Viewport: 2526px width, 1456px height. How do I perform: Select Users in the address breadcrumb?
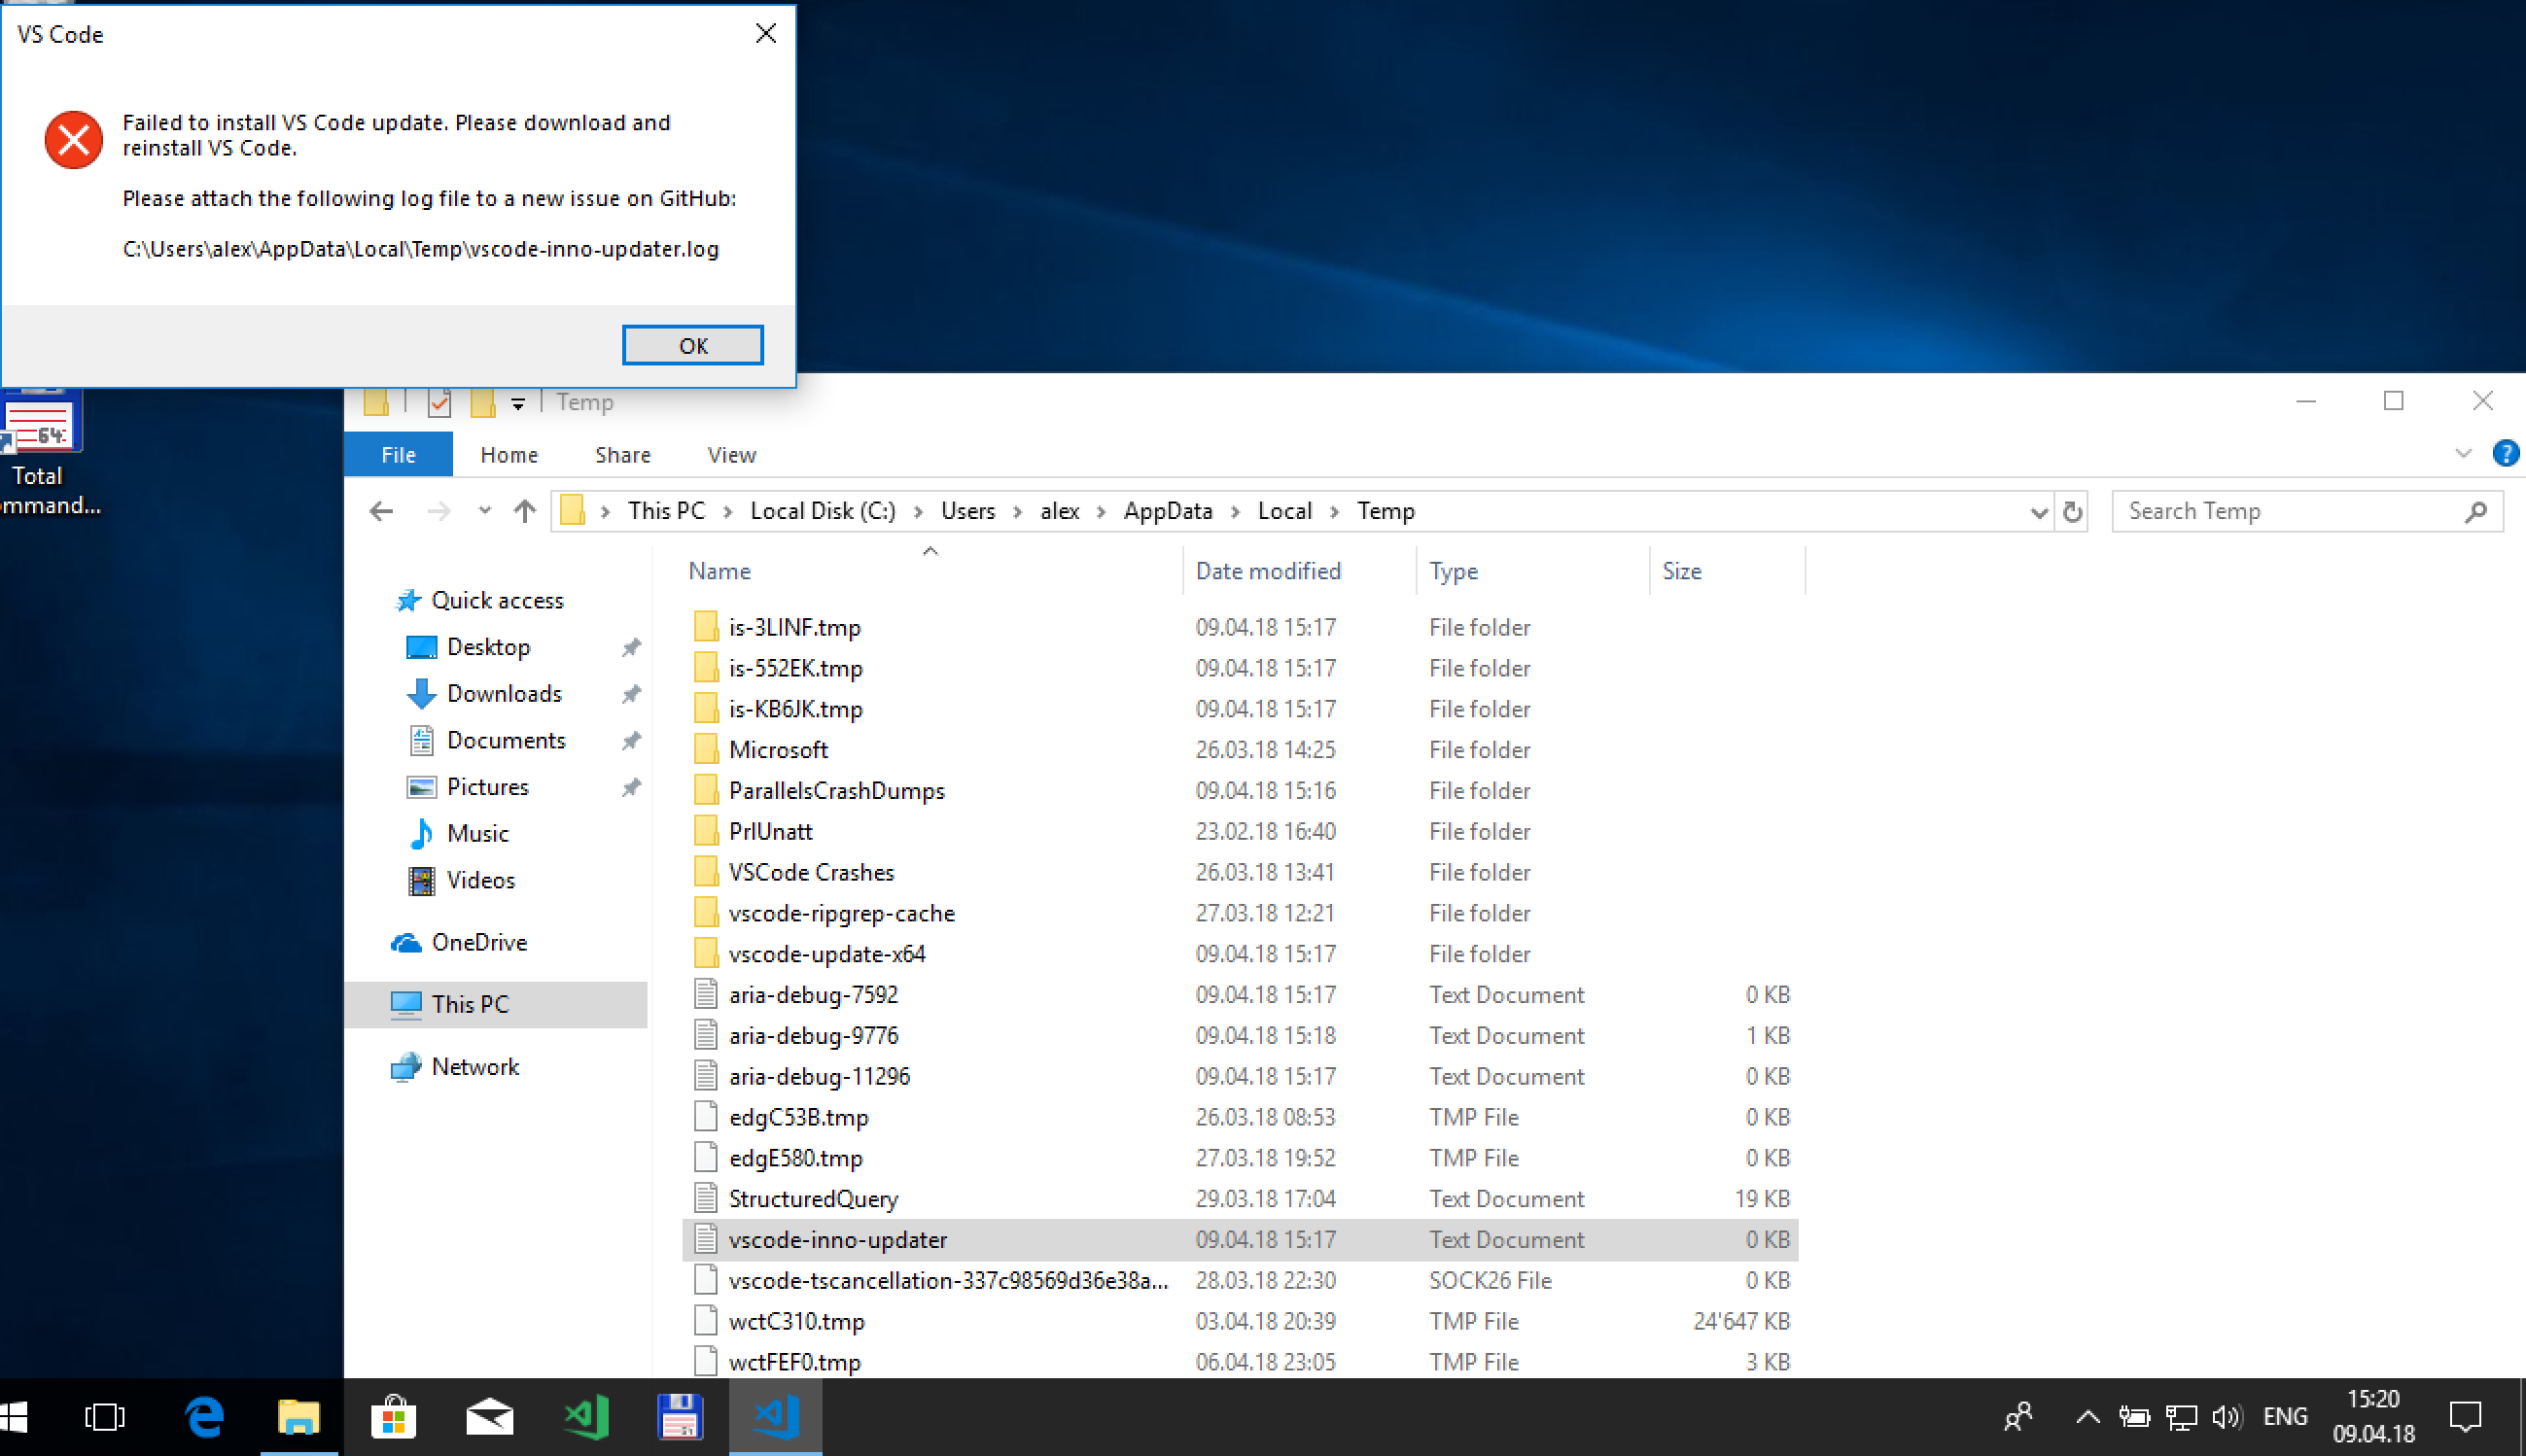(x=967, y=512)
